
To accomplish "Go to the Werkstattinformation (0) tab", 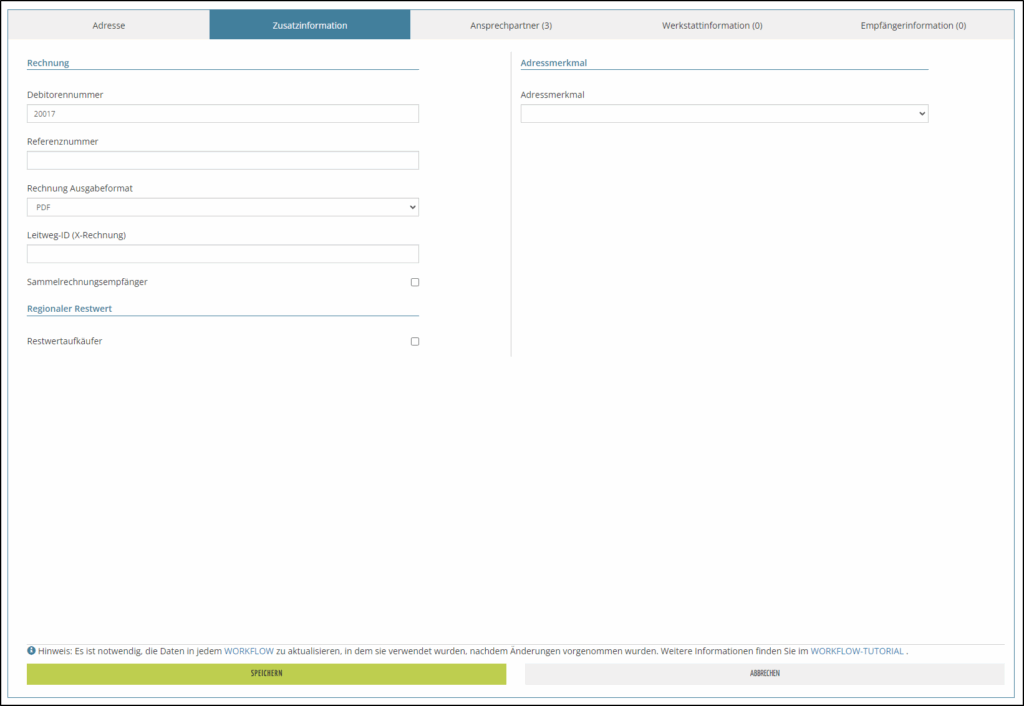I will [712, 25].
